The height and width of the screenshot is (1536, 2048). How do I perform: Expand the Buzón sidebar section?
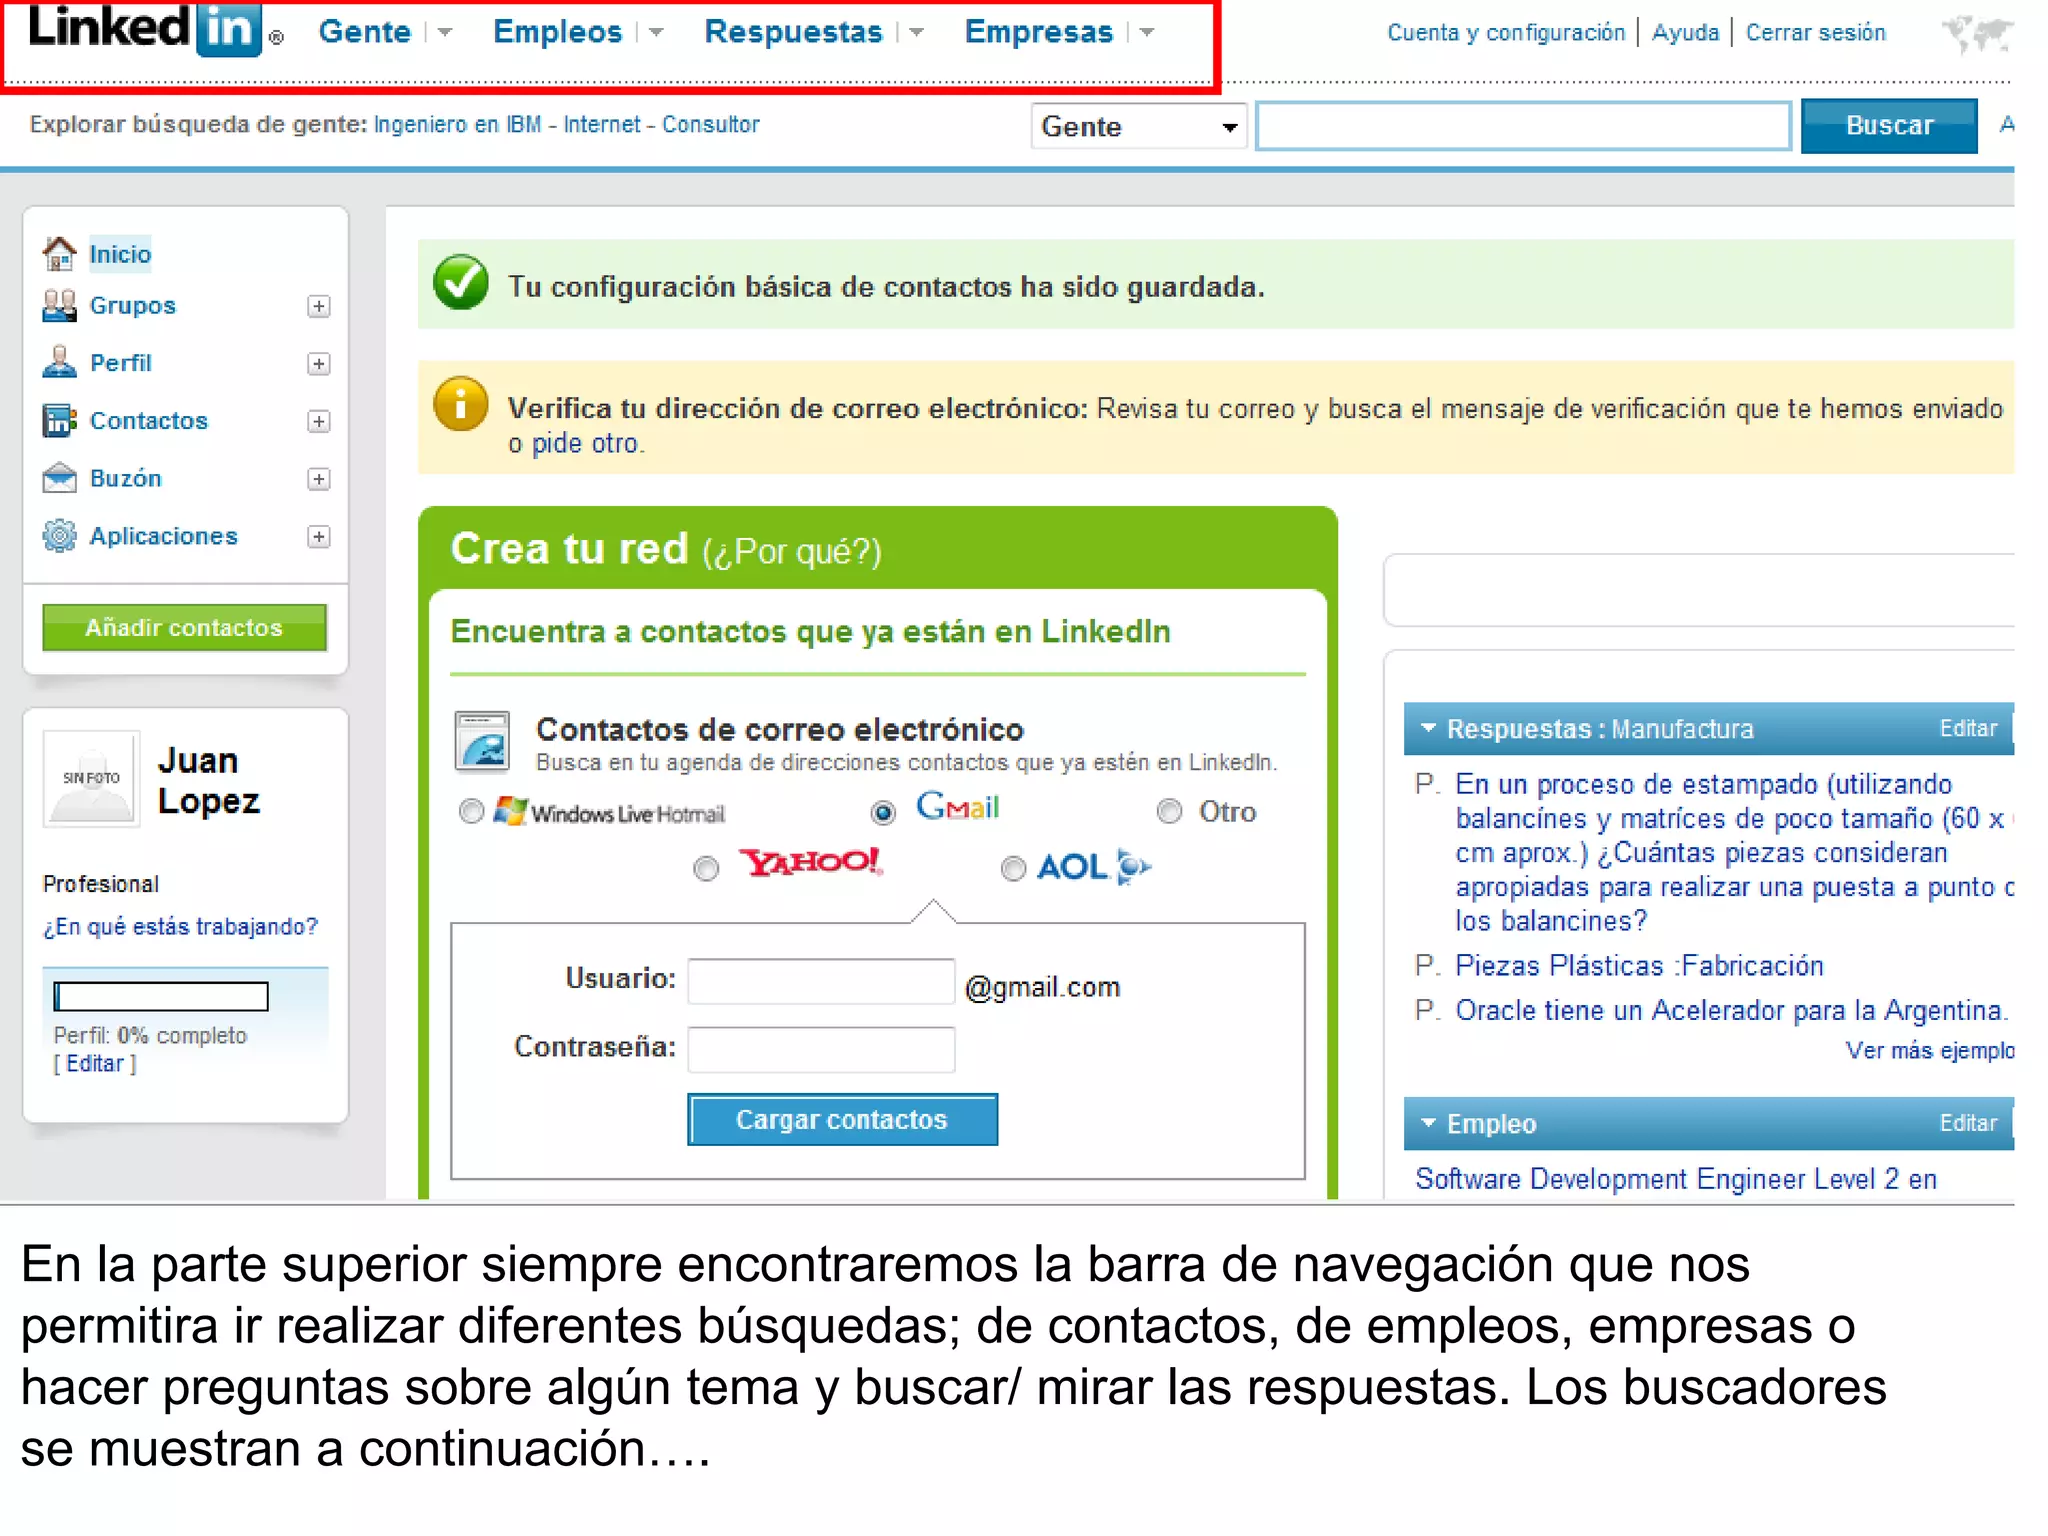click(318, 479)
